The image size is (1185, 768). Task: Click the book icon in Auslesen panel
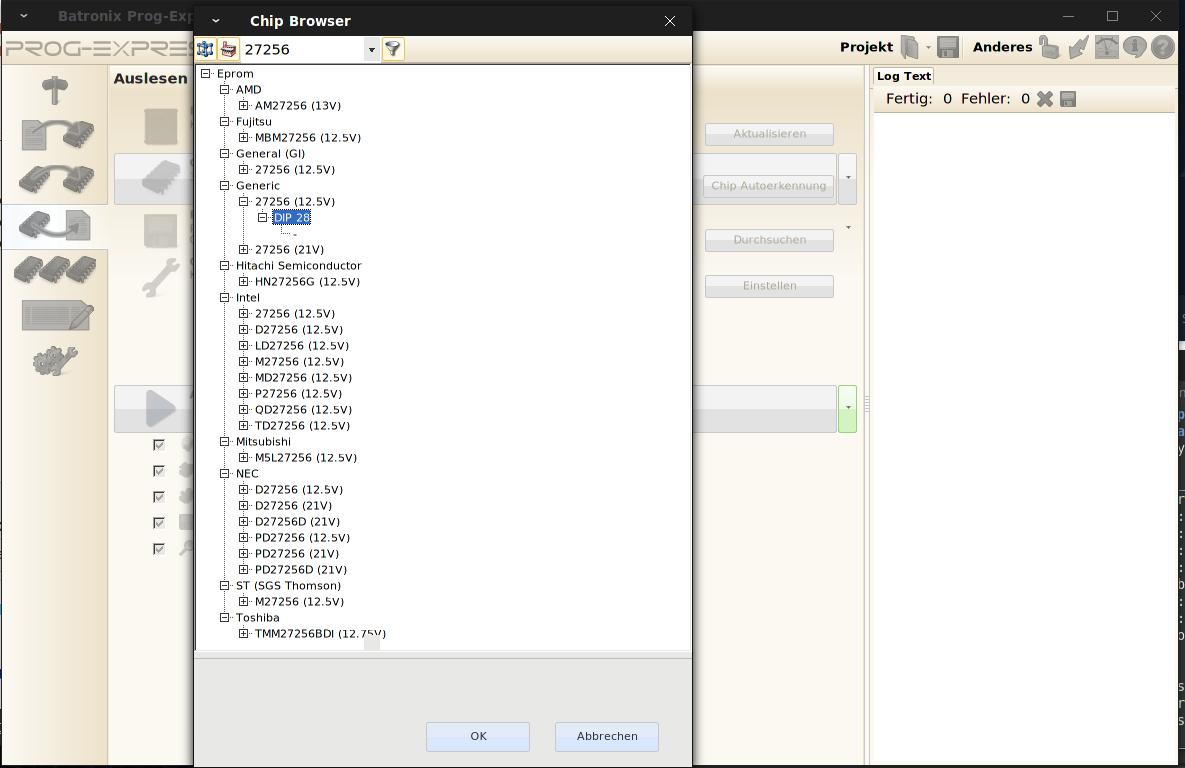pyautogui.click(x=160, y=126)
